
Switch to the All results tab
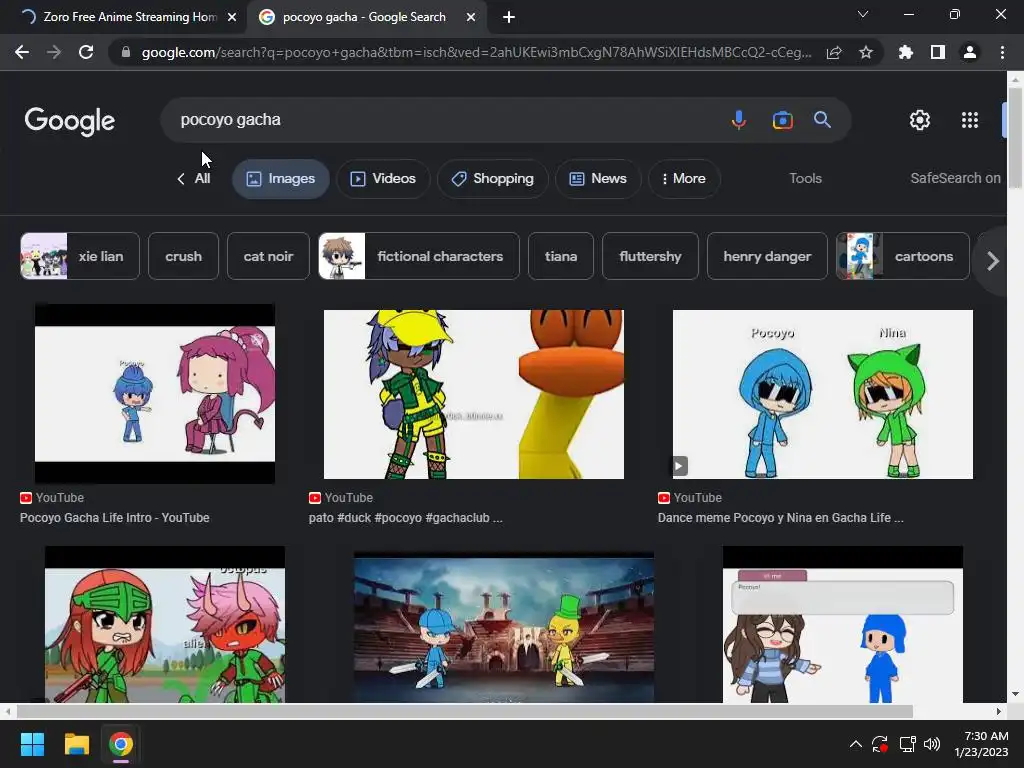[x=202, y=178]
